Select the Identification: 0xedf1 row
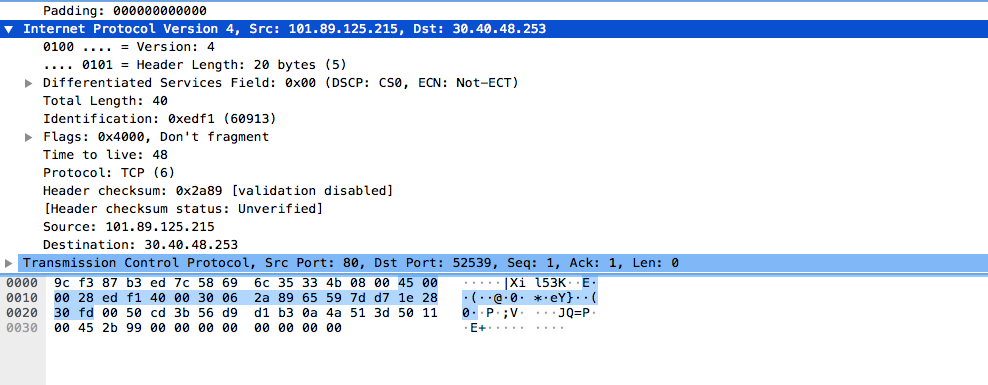The width and height of the screenshot is (988, 385). pyautogui.click(x=494, y=118)
